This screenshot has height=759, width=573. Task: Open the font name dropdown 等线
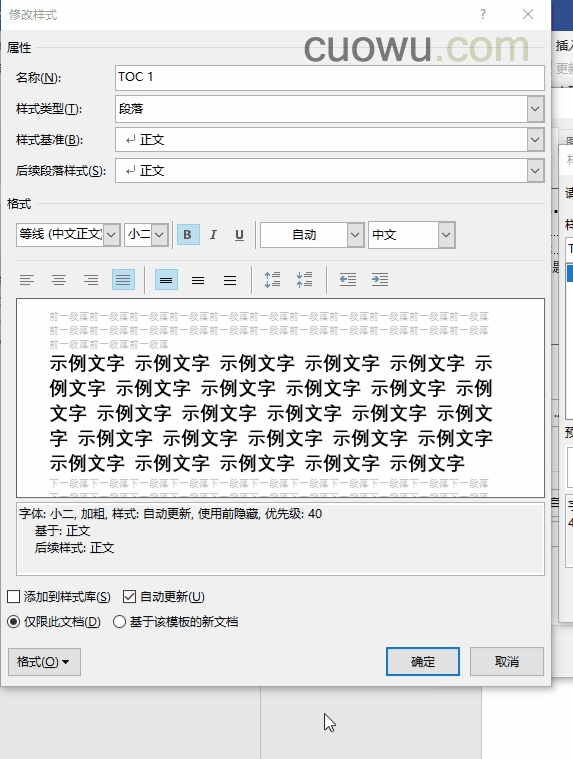(111, 235)
